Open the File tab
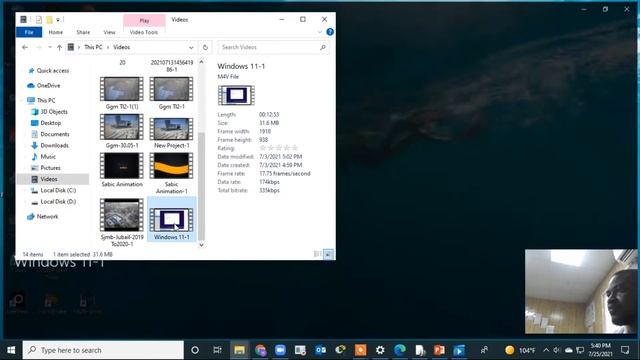Viewport: 640px width, 360px height. coord(29,32)
